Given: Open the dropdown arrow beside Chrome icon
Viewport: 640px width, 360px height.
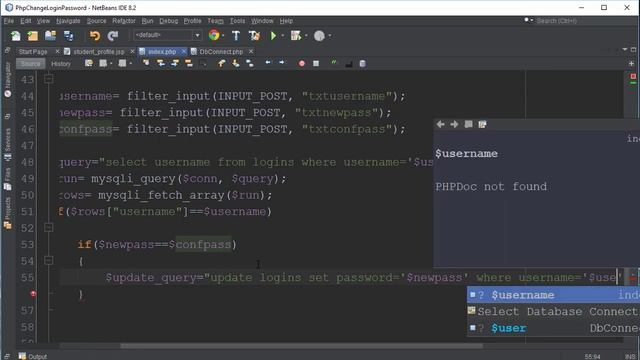Looking at the screenshot, I should coord(223,36).
